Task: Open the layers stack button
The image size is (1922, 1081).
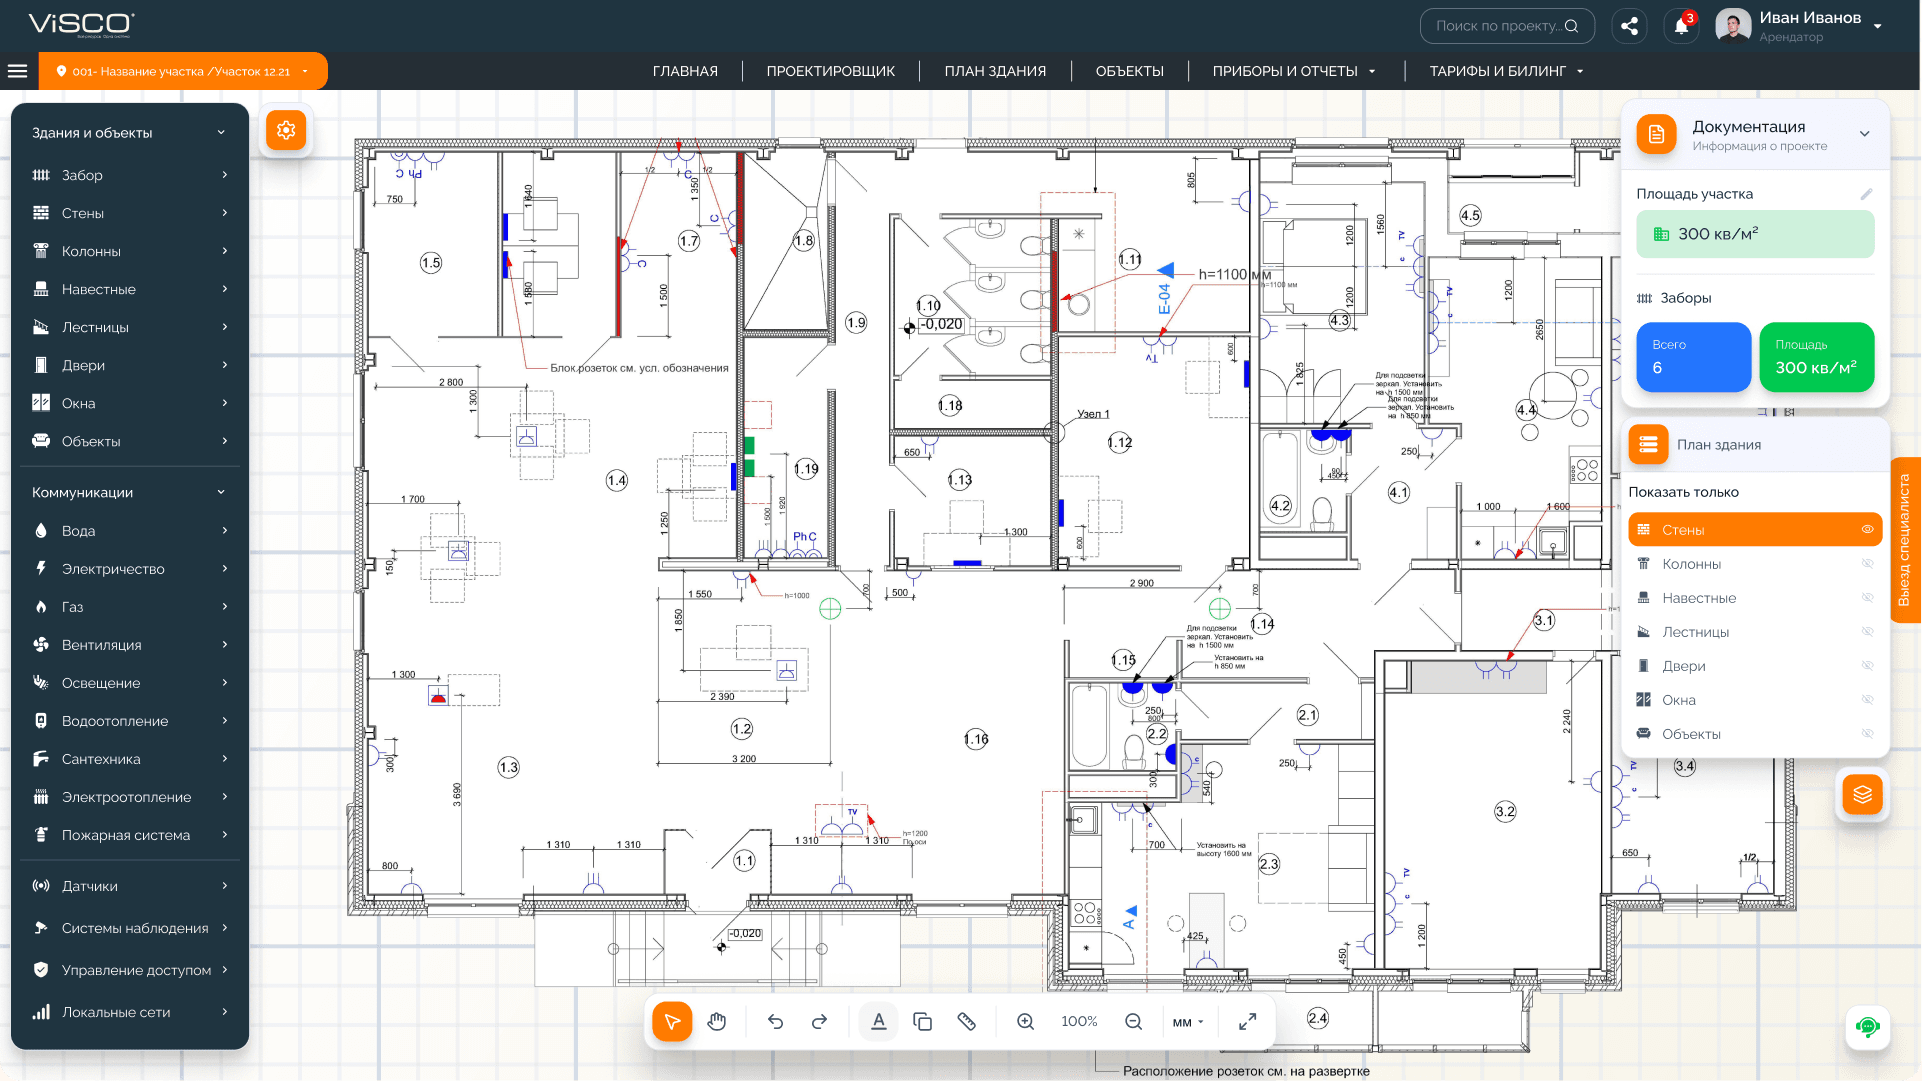Action: point(1862,795)
